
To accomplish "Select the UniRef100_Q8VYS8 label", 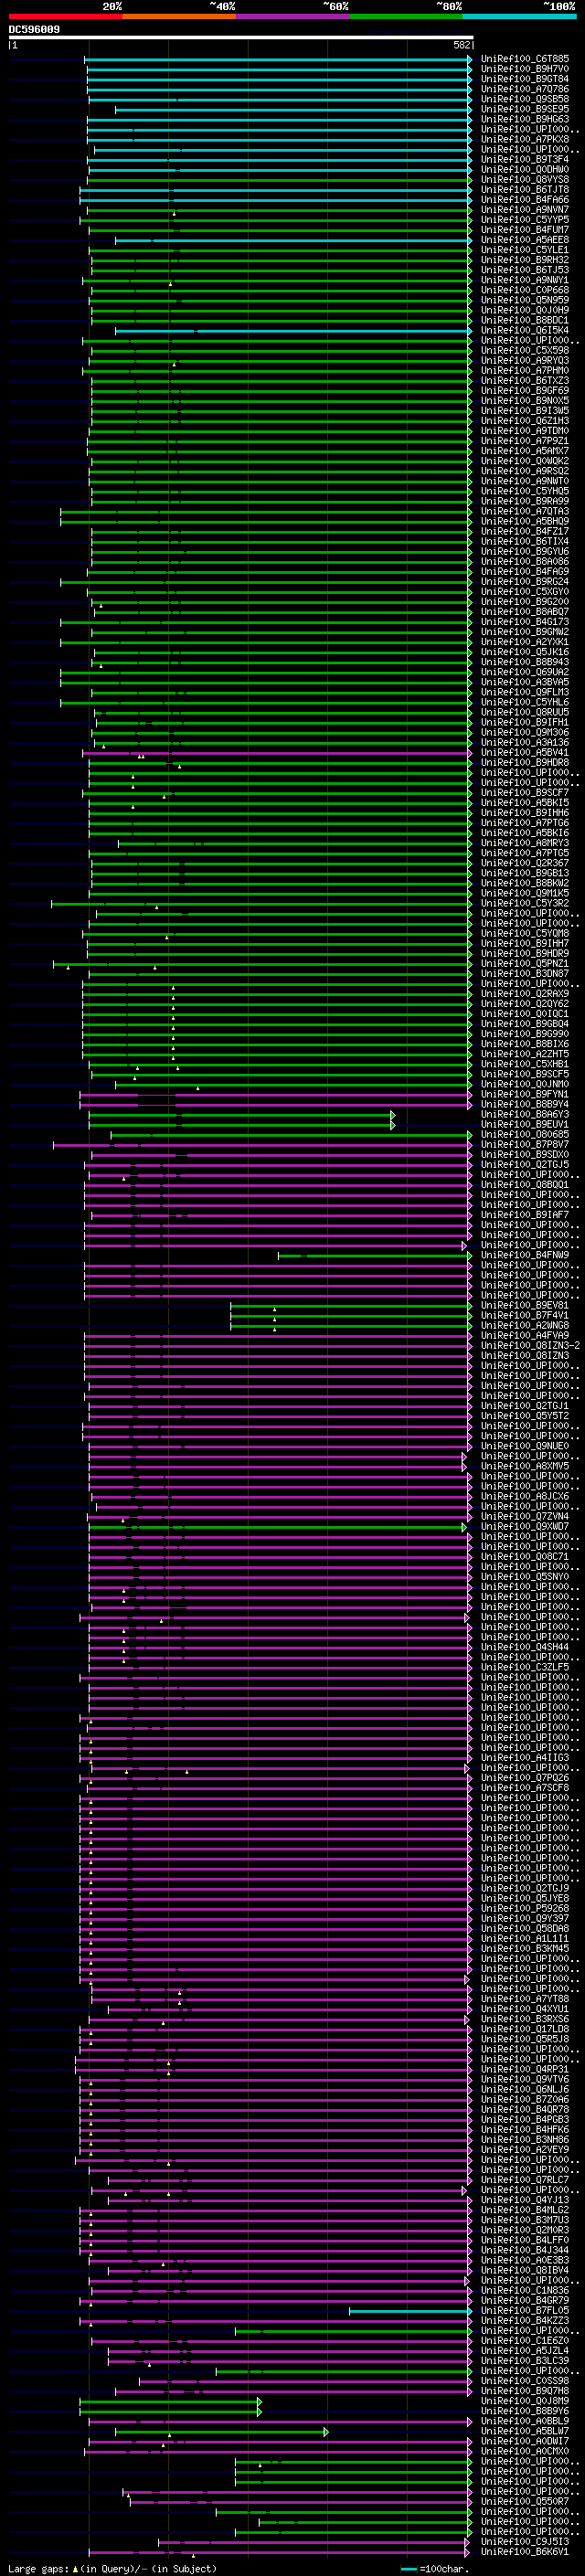I will 525,180.
